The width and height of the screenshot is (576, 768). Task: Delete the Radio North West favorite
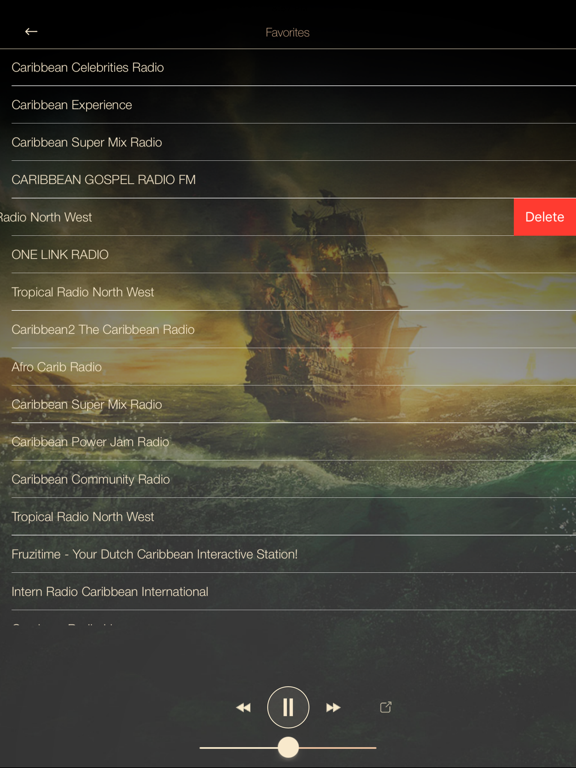545,217
